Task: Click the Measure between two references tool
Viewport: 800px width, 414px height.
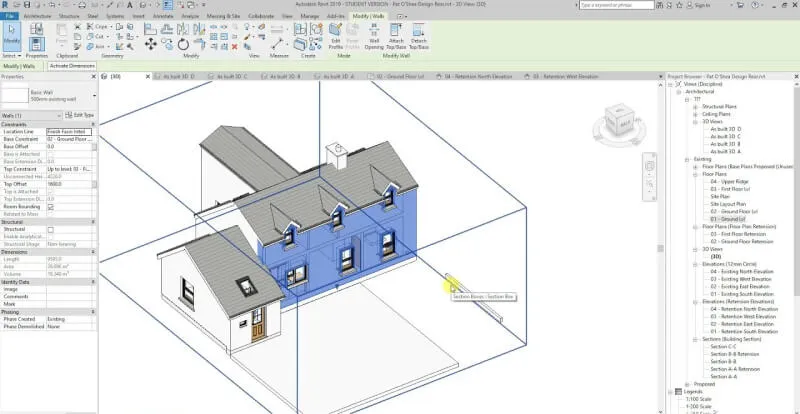Action: pos(277,43)
